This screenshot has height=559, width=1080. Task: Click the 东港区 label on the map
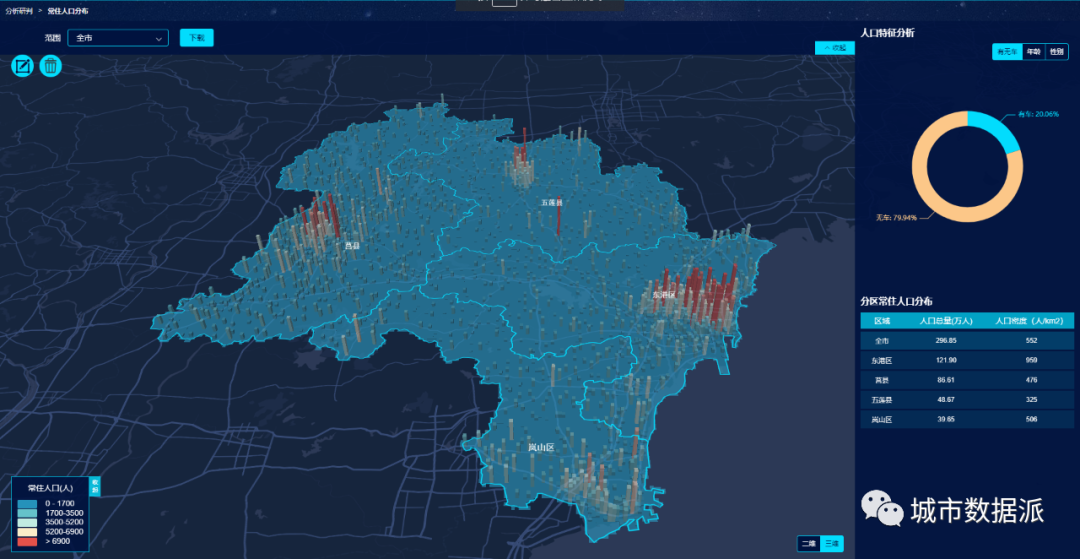pyautogui.click(x=665, y=295)
